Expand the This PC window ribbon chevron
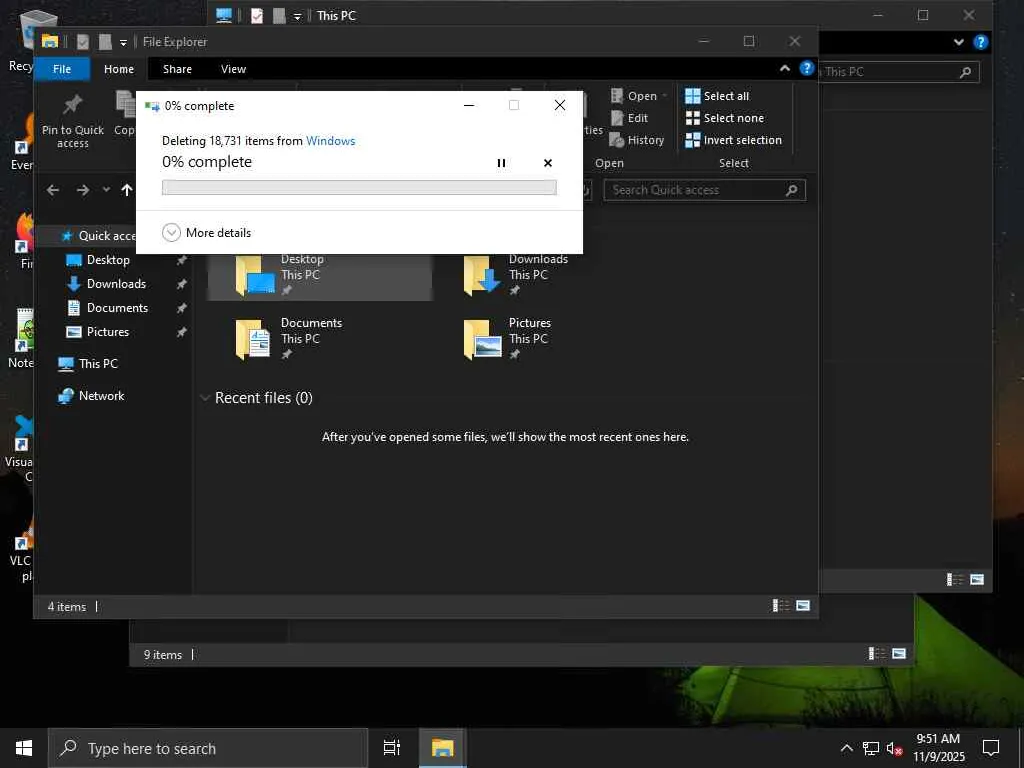 point(959,42)
